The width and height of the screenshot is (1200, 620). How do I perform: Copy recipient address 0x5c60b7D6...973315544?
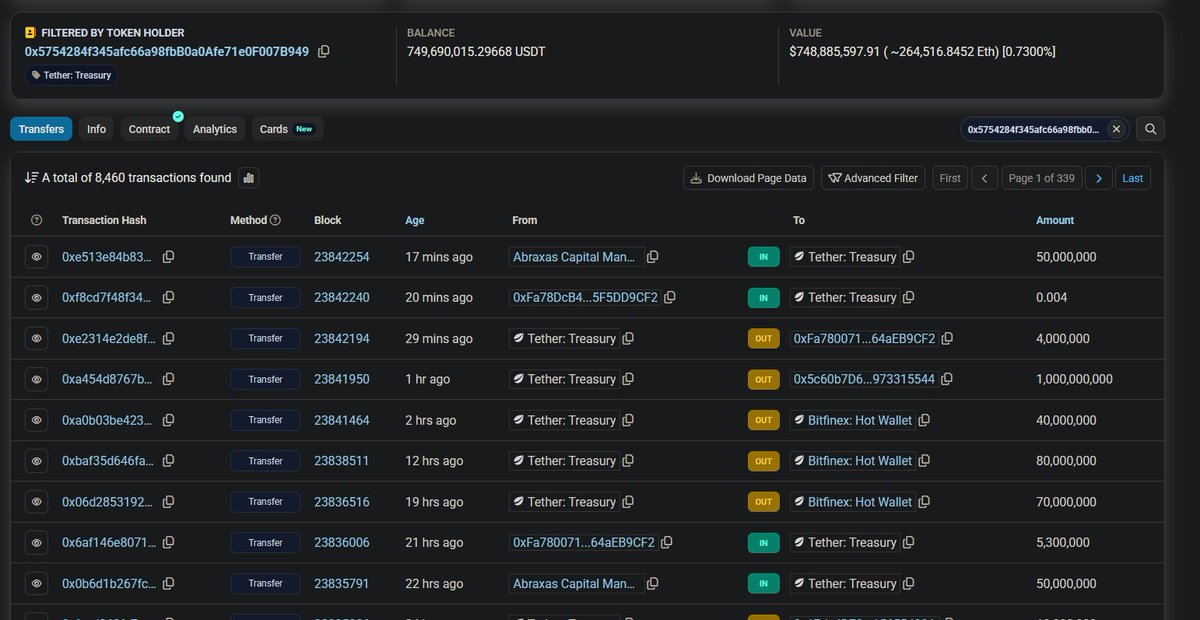[x=946, y=380]
